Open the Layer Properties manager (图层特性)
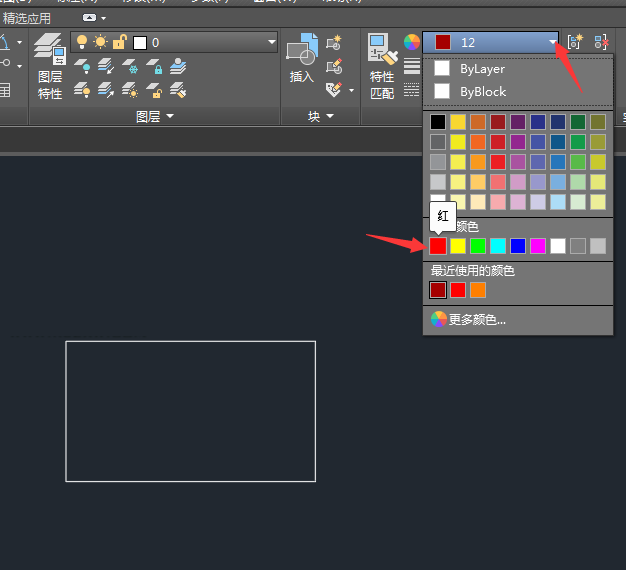The width and height of the screenshot is (626, 570). [50, 67]
